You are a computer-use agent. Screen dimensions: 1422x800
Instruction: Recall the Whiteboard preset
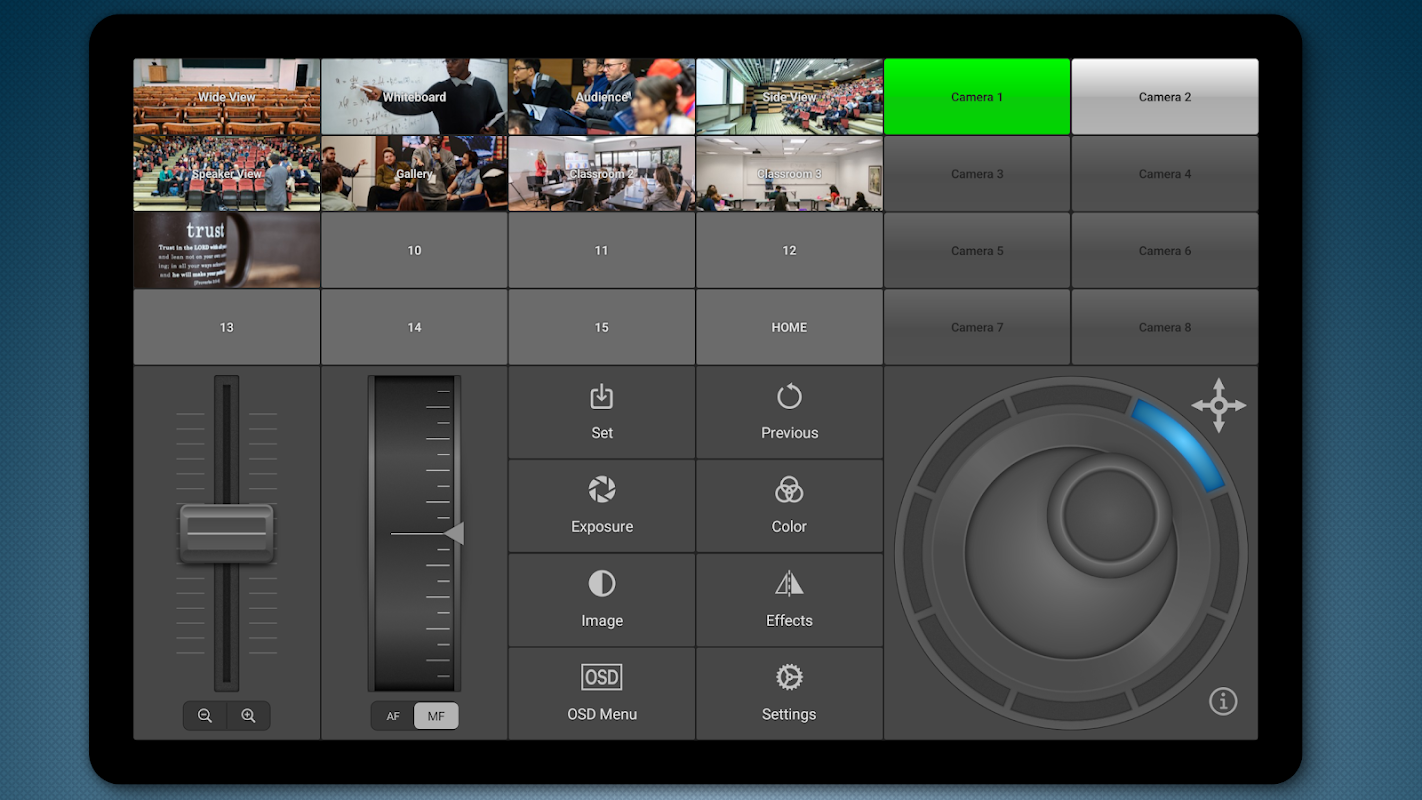(414, 97)
